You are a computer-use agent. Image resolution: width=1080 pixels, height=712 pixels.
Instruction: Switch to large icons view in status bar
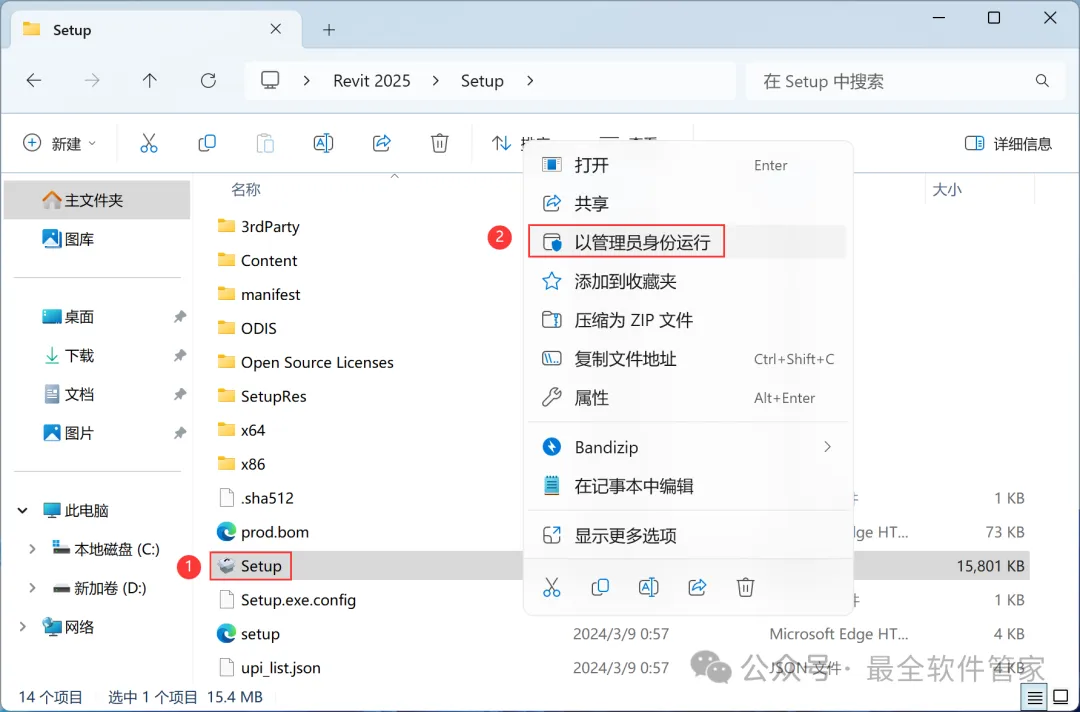(1061, 697)
